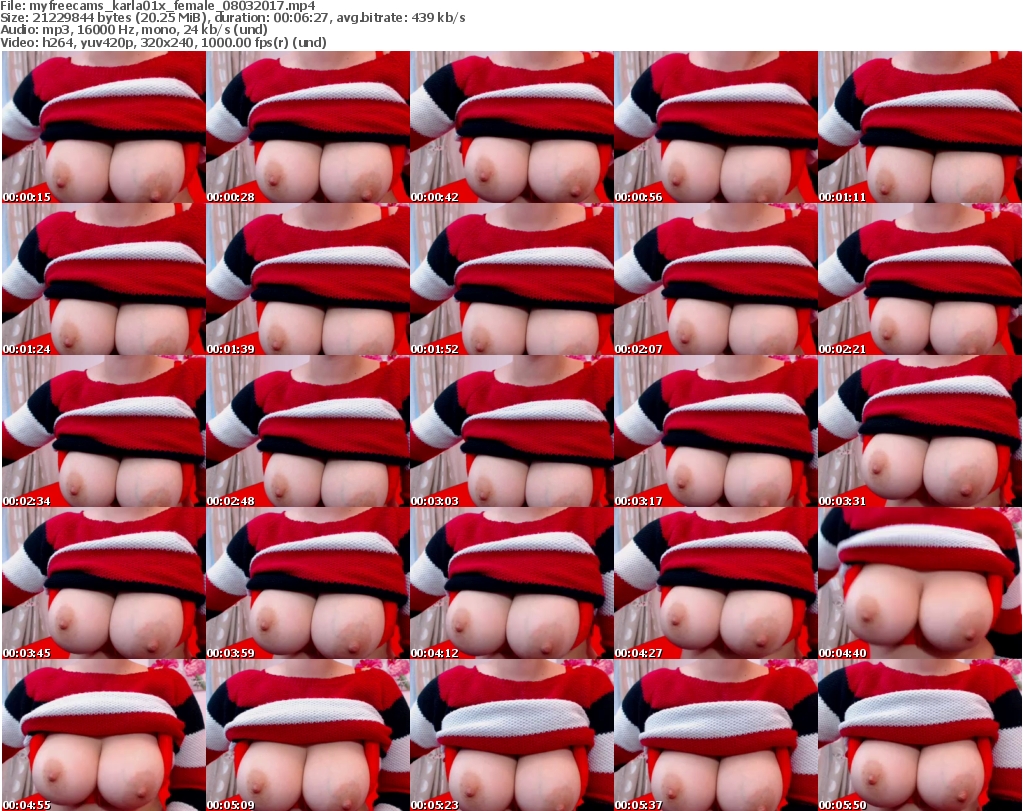The width and height of the screenshot is (1024, 811).
Task: Select the frame stamped 00:02:34
Action: tap(104, 431)
